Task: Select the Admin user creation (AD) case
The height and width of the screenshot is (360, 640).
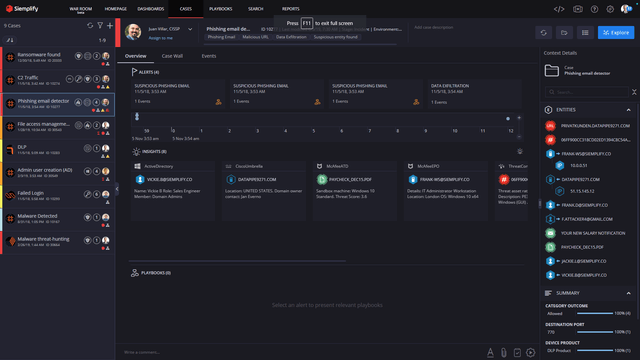Action: [x=58, y=173]
